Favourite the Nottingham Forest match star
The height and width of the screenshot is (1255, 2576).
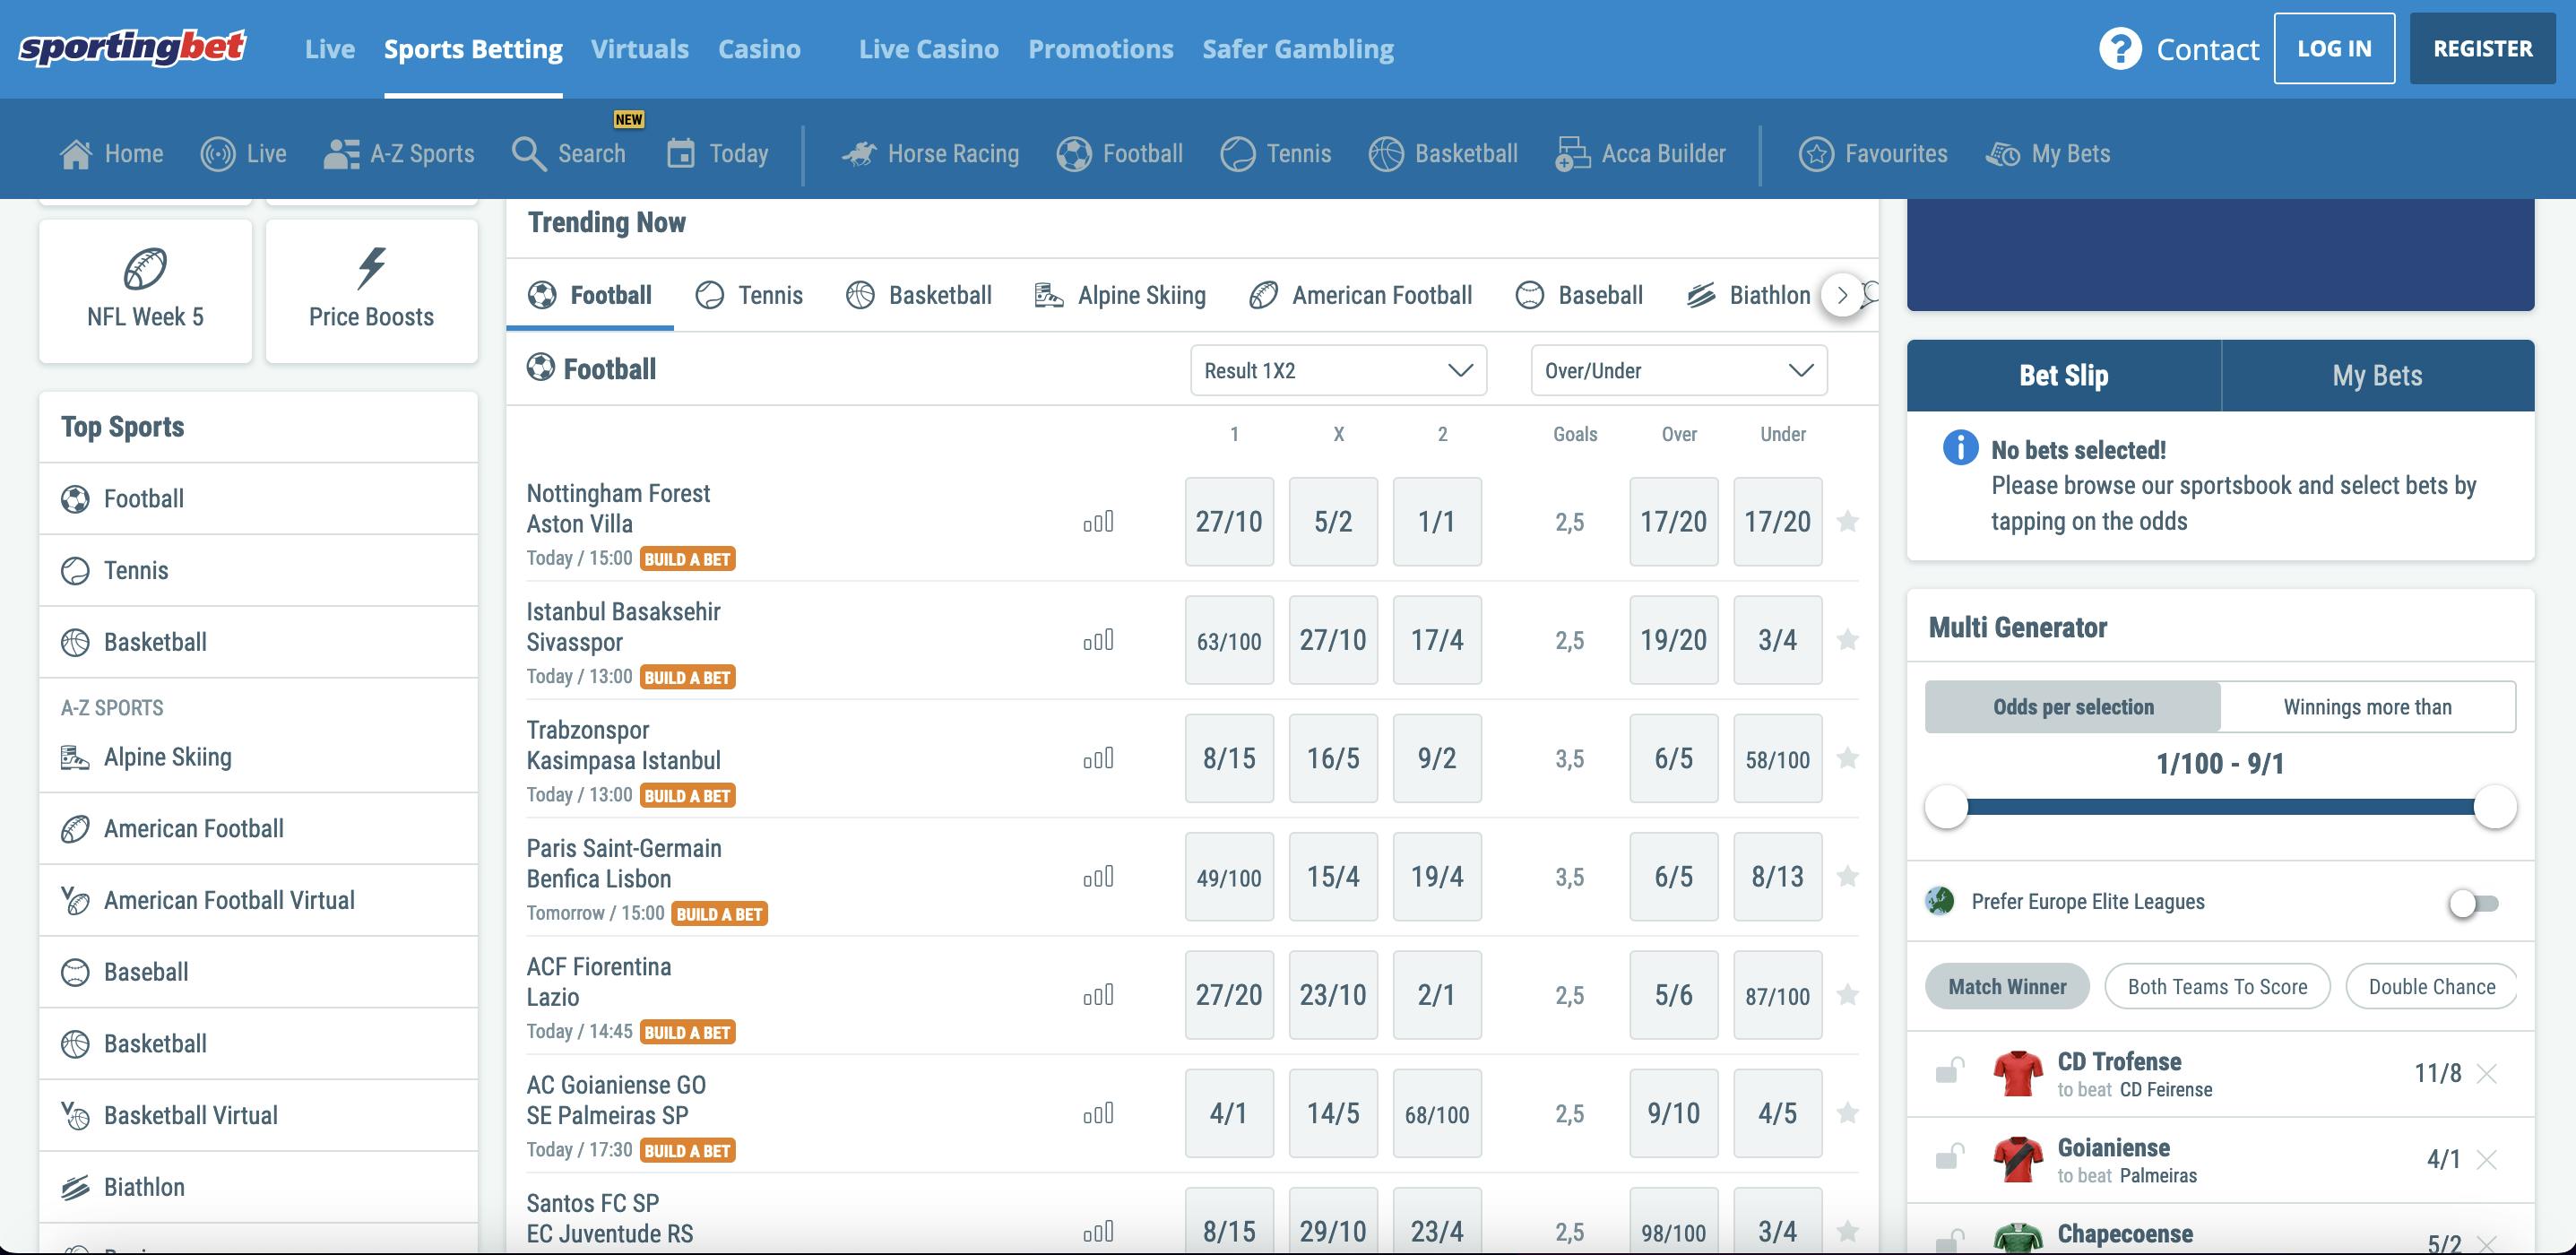pyautogui.click(x=1847, y=522)
